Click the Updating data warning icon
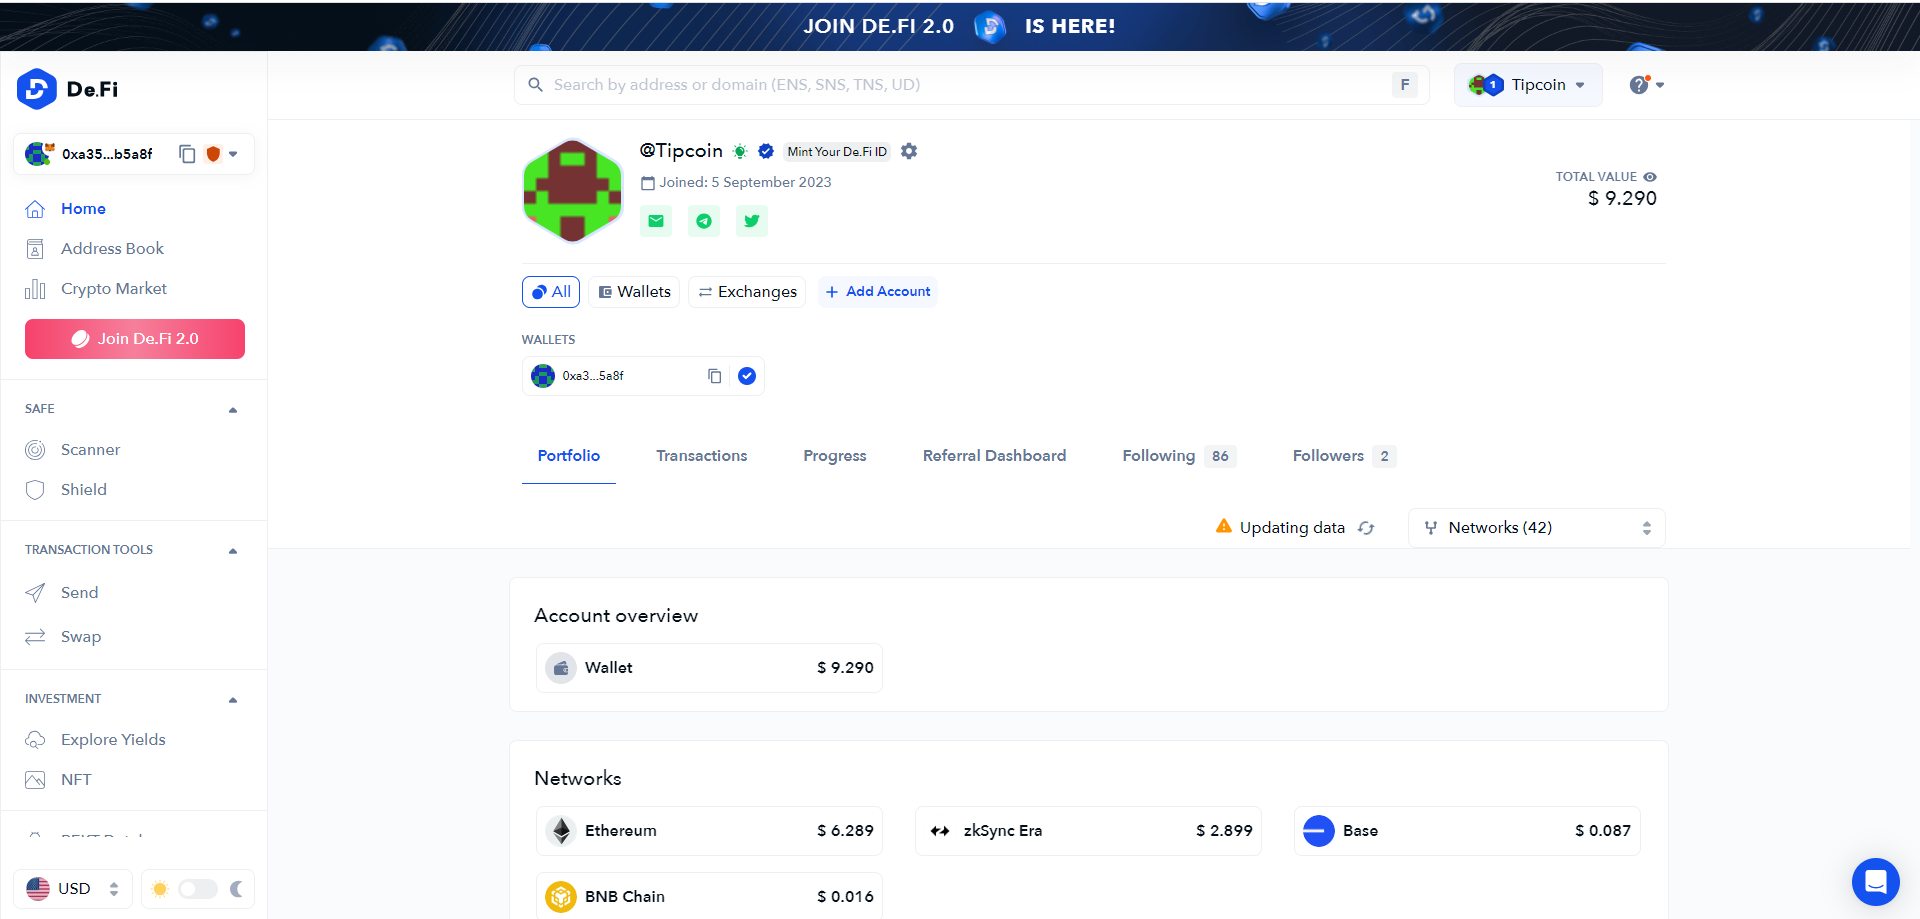 (1224, 527)
